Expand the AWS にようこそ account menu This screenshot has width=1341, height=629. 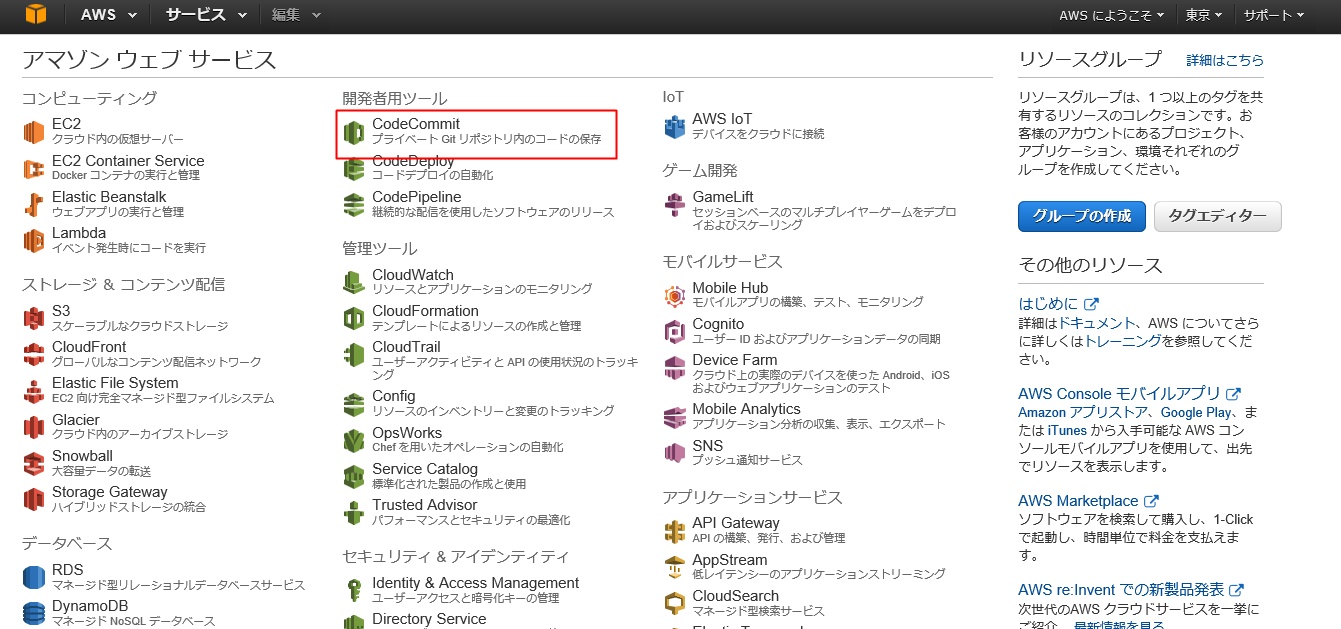point(1111,15)
